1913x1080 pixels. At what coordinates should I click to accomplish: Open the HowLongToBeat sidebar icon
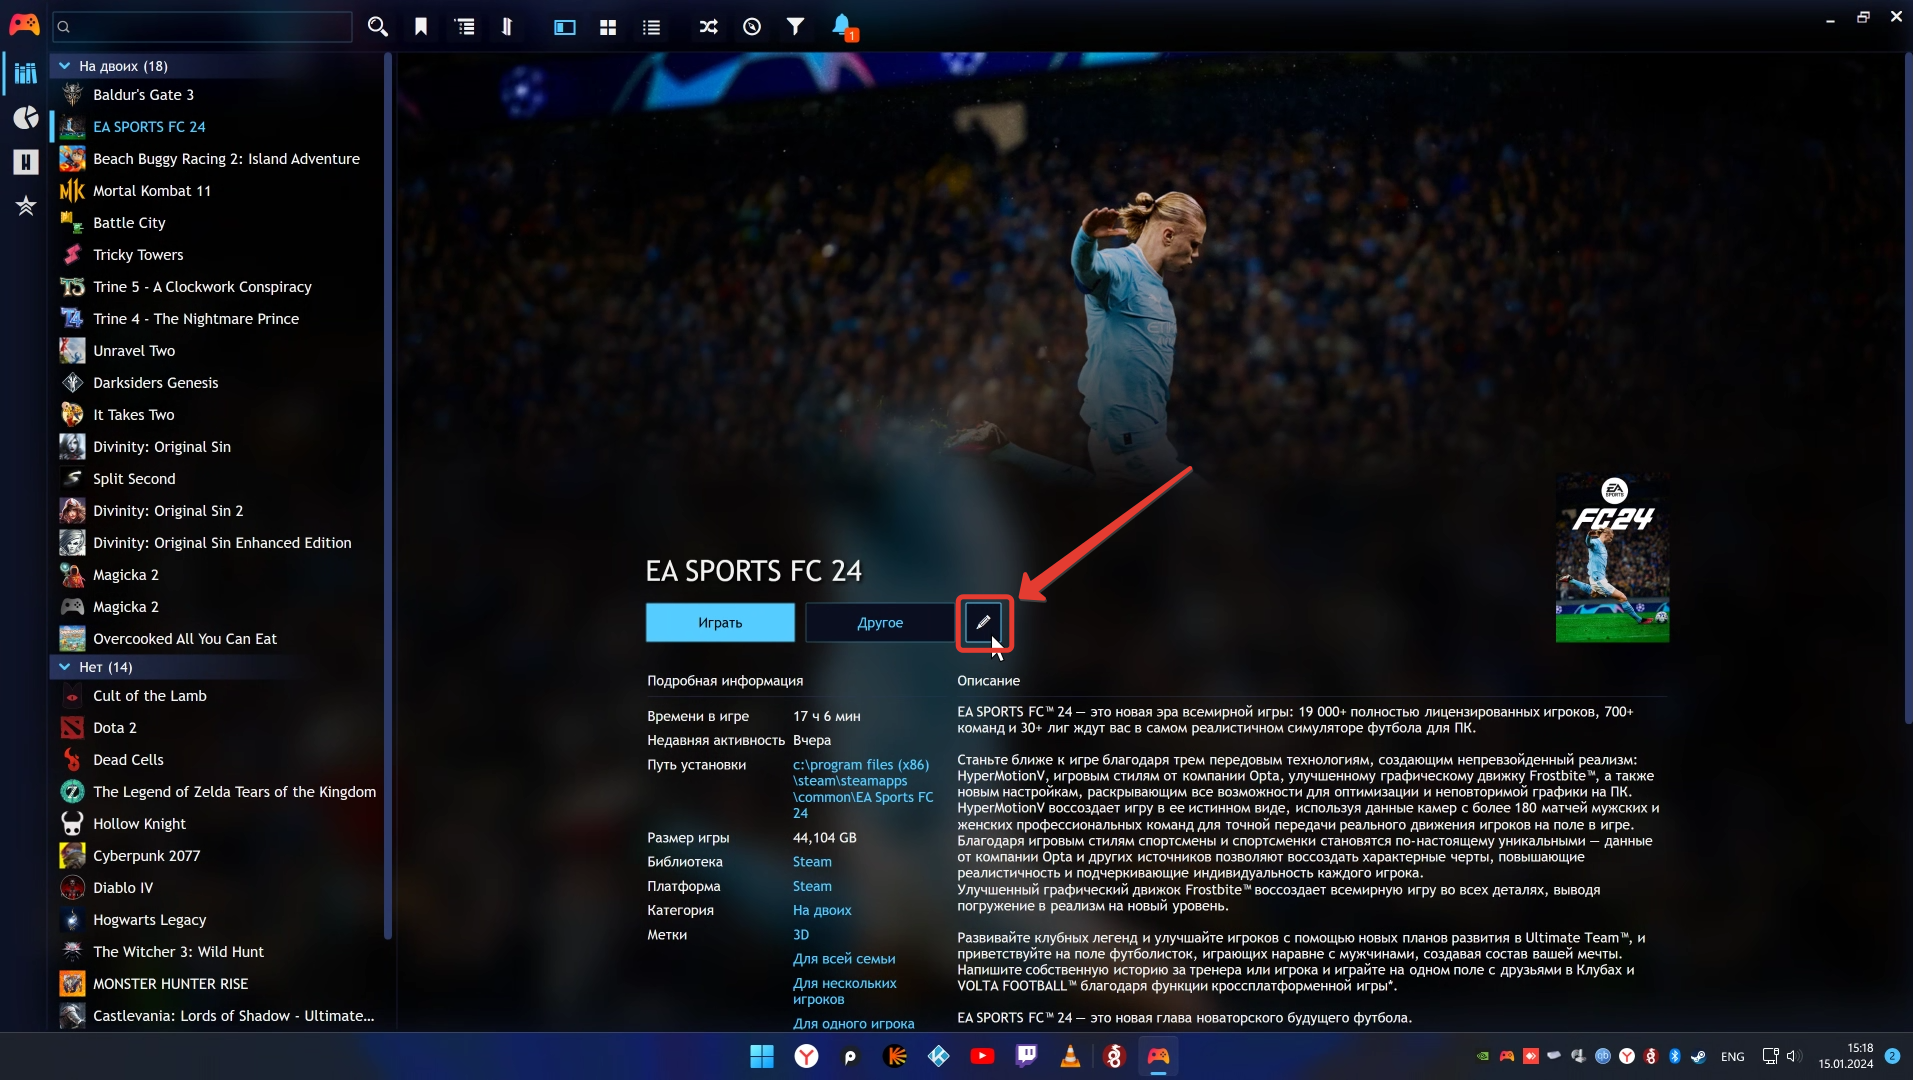click(x=25, y=161)
